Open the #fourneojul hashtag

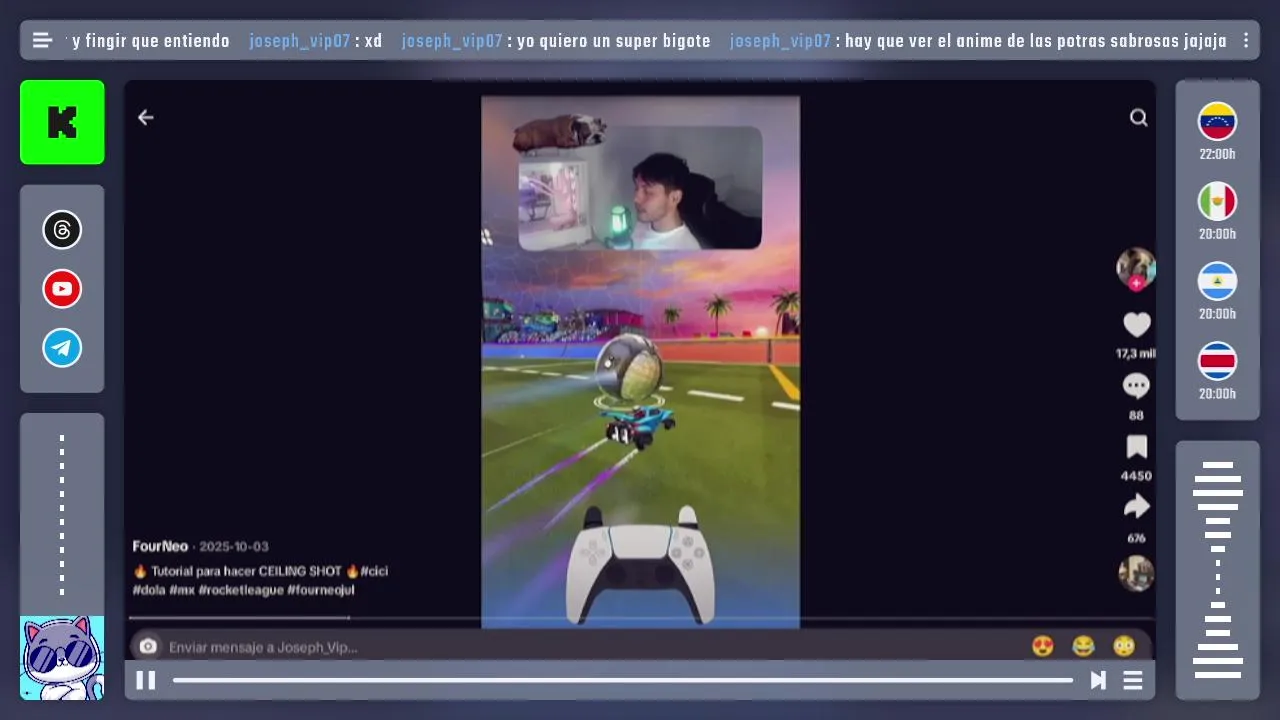[321, 590]
